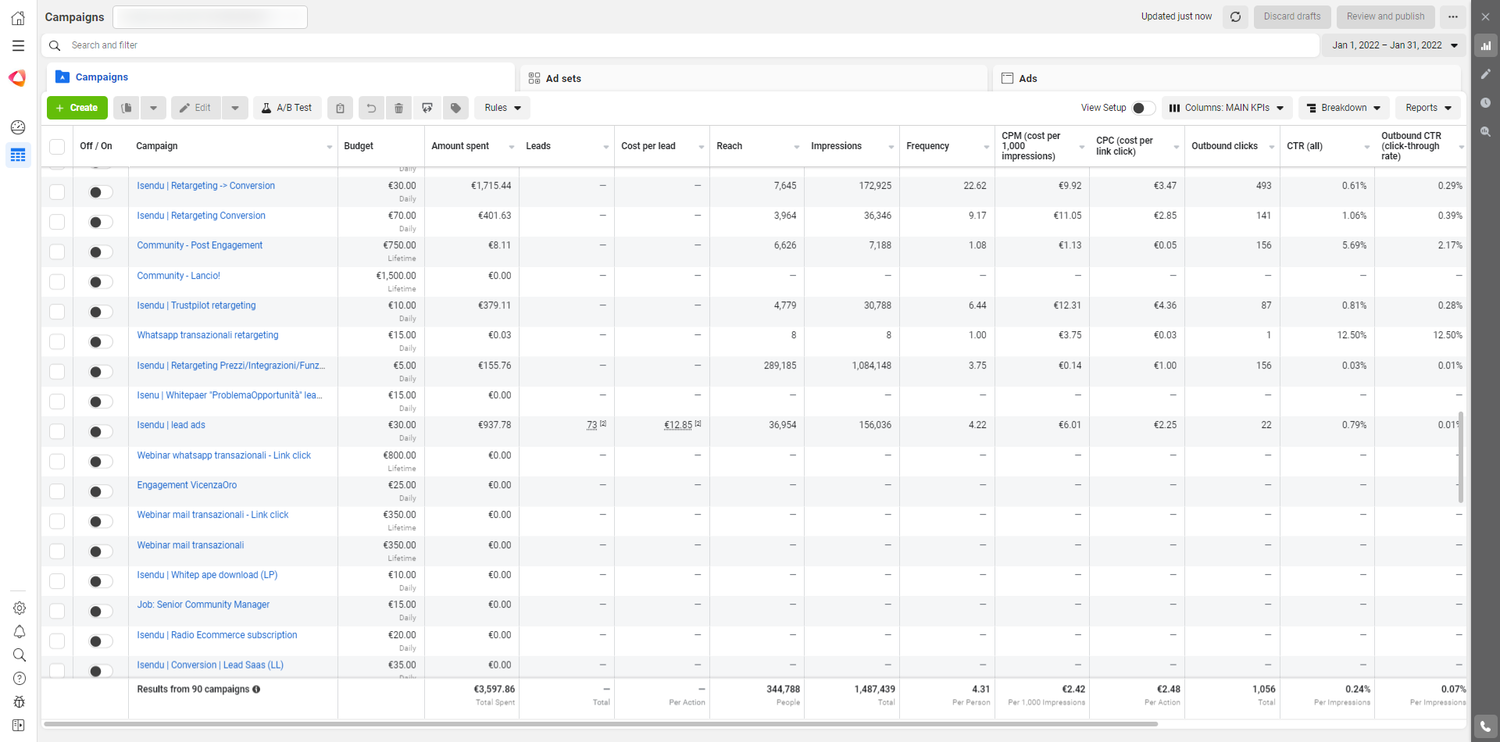The image size is (1500, 742).
Task: Open the Reports dropdown
Action: 1428,108
